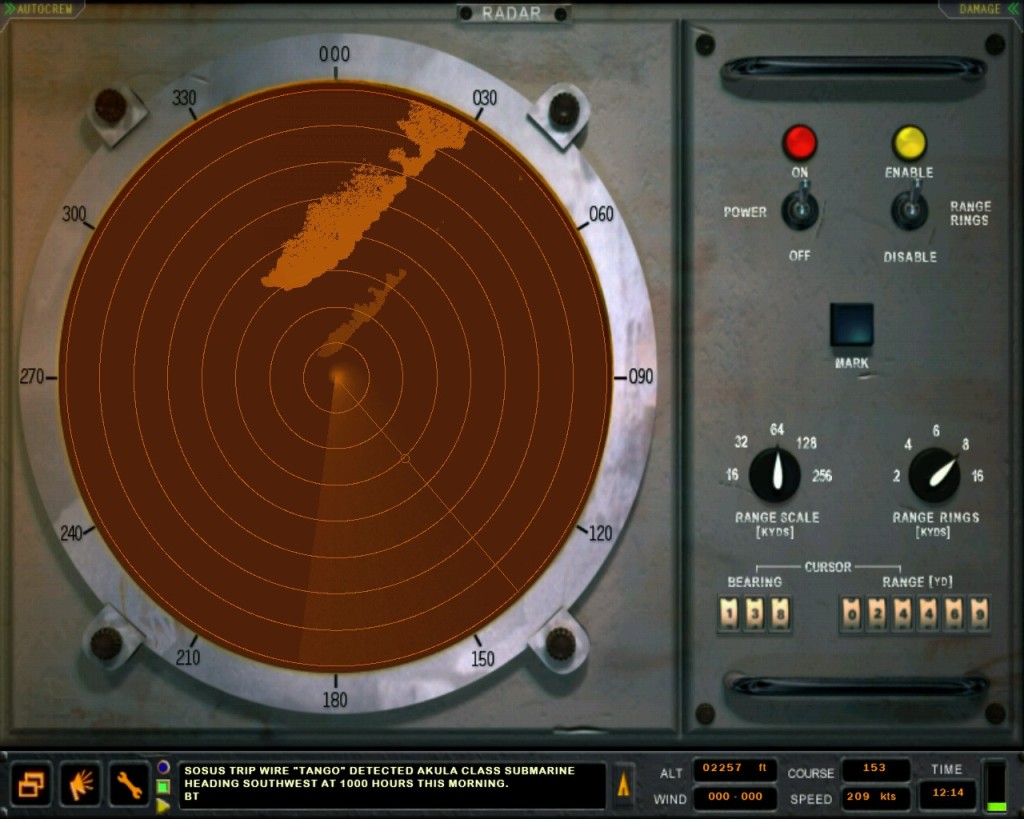Turn the RANGE RINGS kyds rotary knob
The image size is (1024, 819).
[935, 474]
